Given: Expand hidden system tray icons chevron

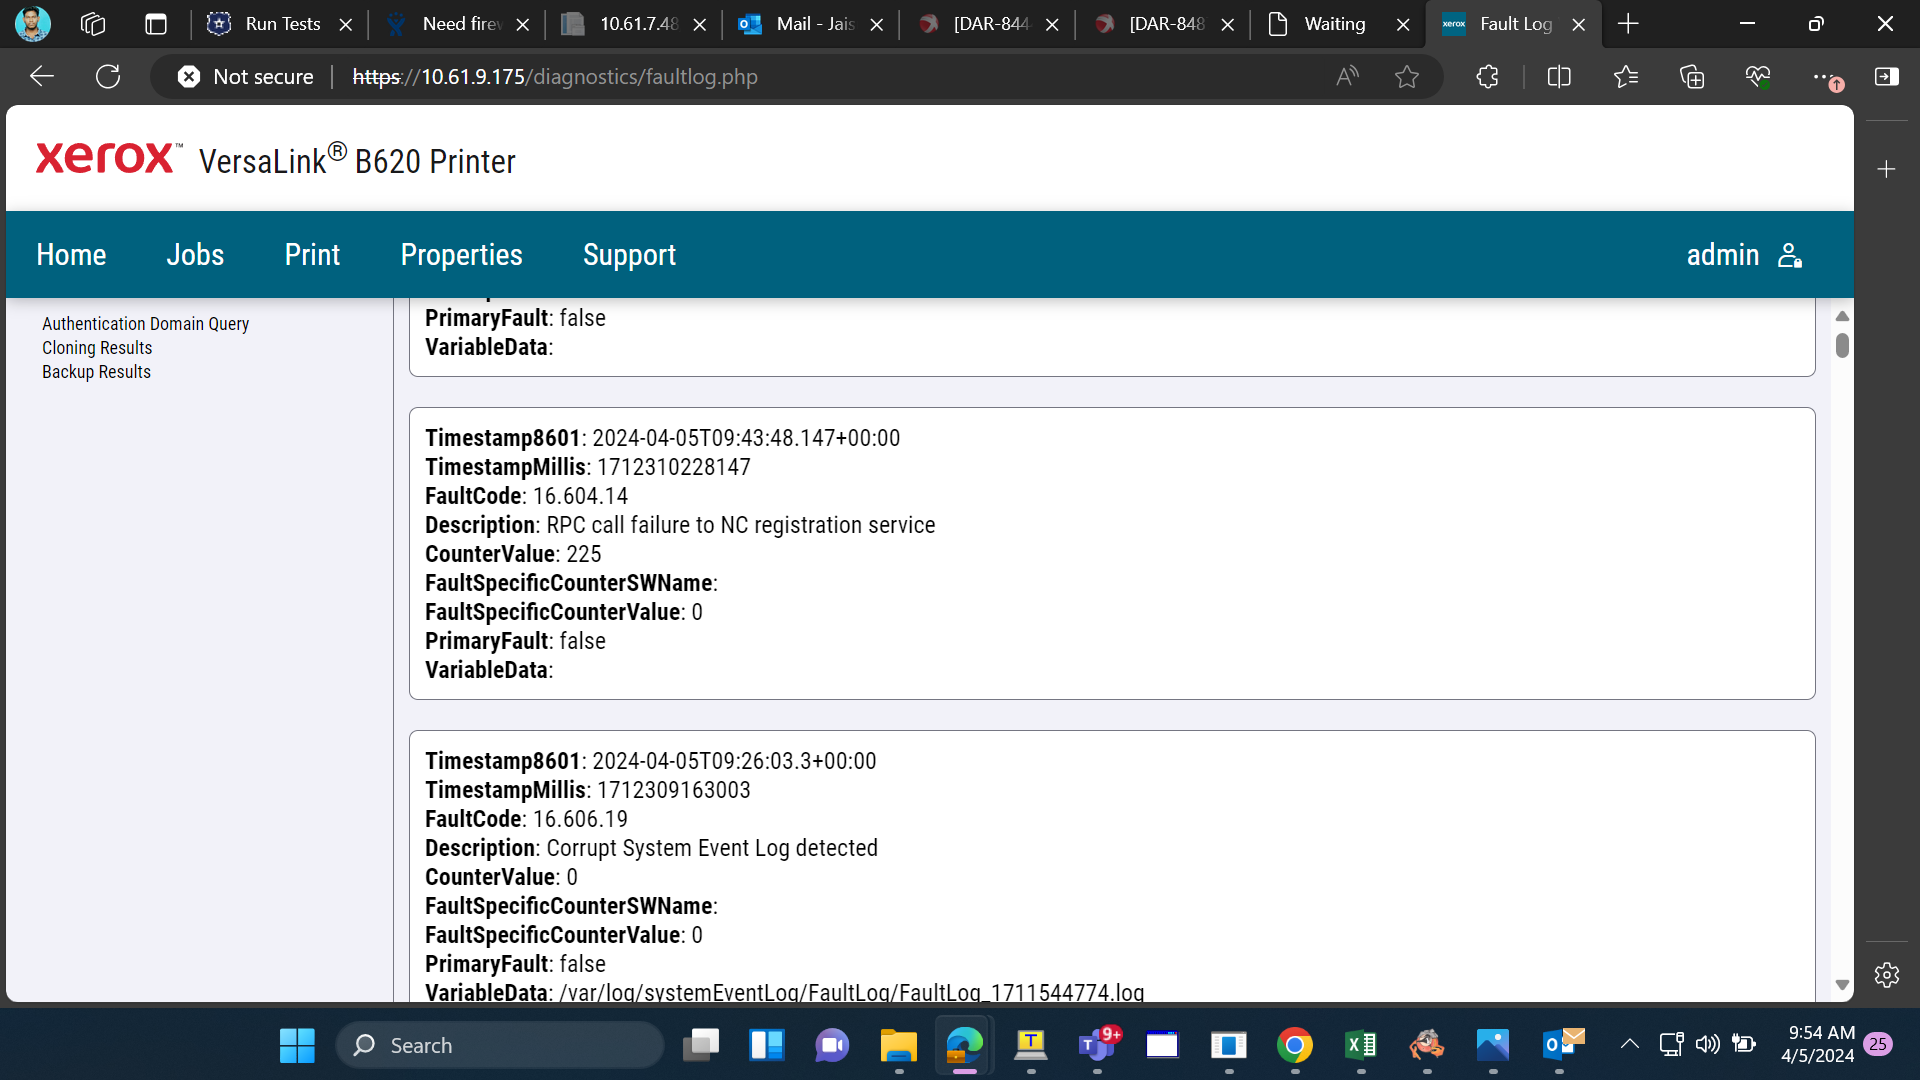Looking at the screenshot, I should point(1630,1045).
